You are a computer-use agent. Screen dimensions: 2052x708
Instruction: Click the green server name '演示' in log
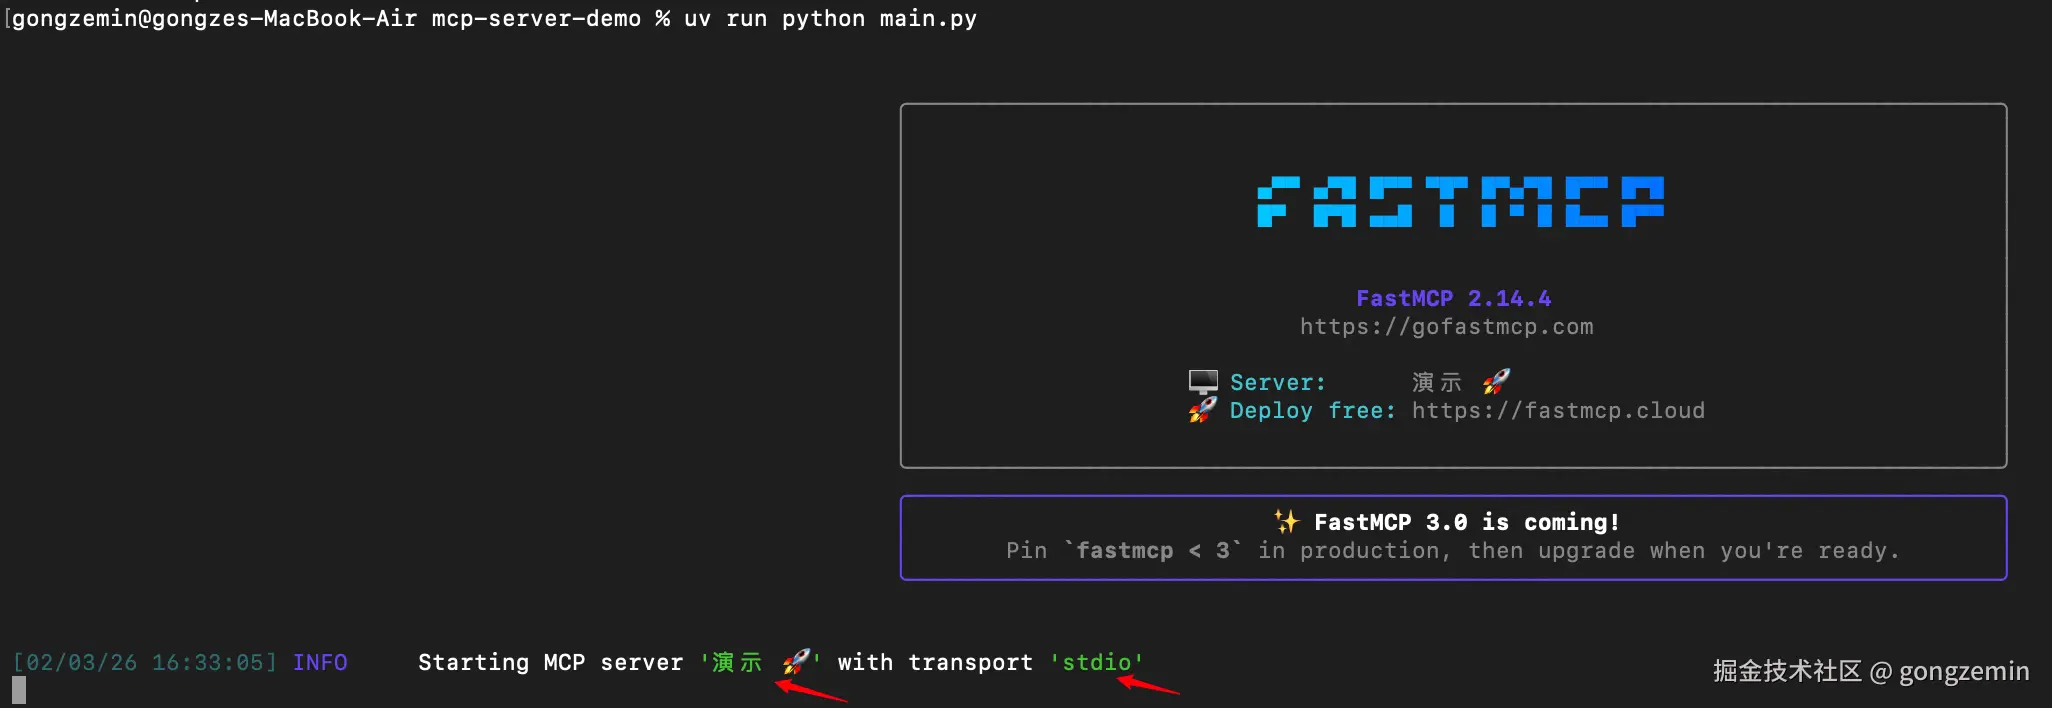737,662
